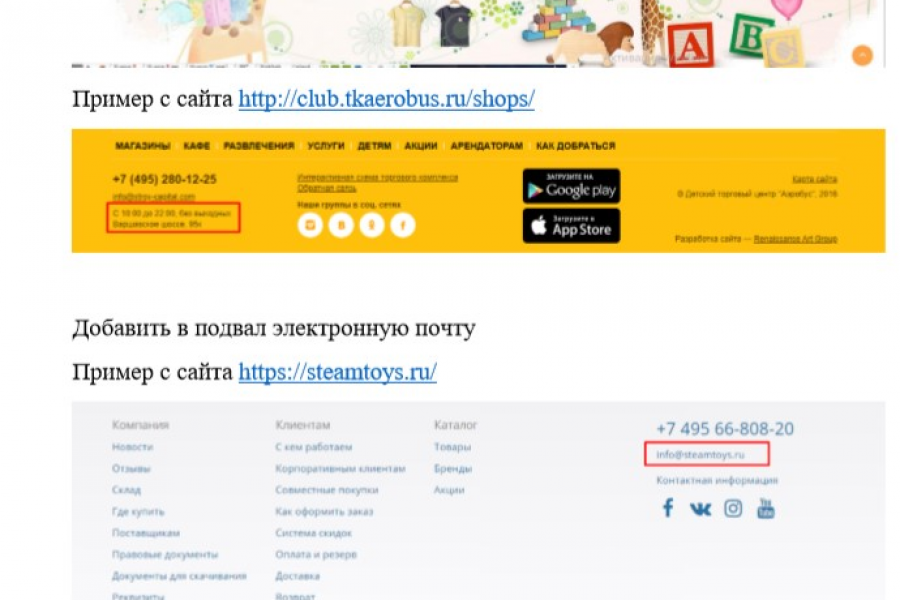This screenshot has width=900, height=600.
Task: Select РАЗВЛЕЧЕНИЯ in the yellow menu
Action: click(259, 146)
